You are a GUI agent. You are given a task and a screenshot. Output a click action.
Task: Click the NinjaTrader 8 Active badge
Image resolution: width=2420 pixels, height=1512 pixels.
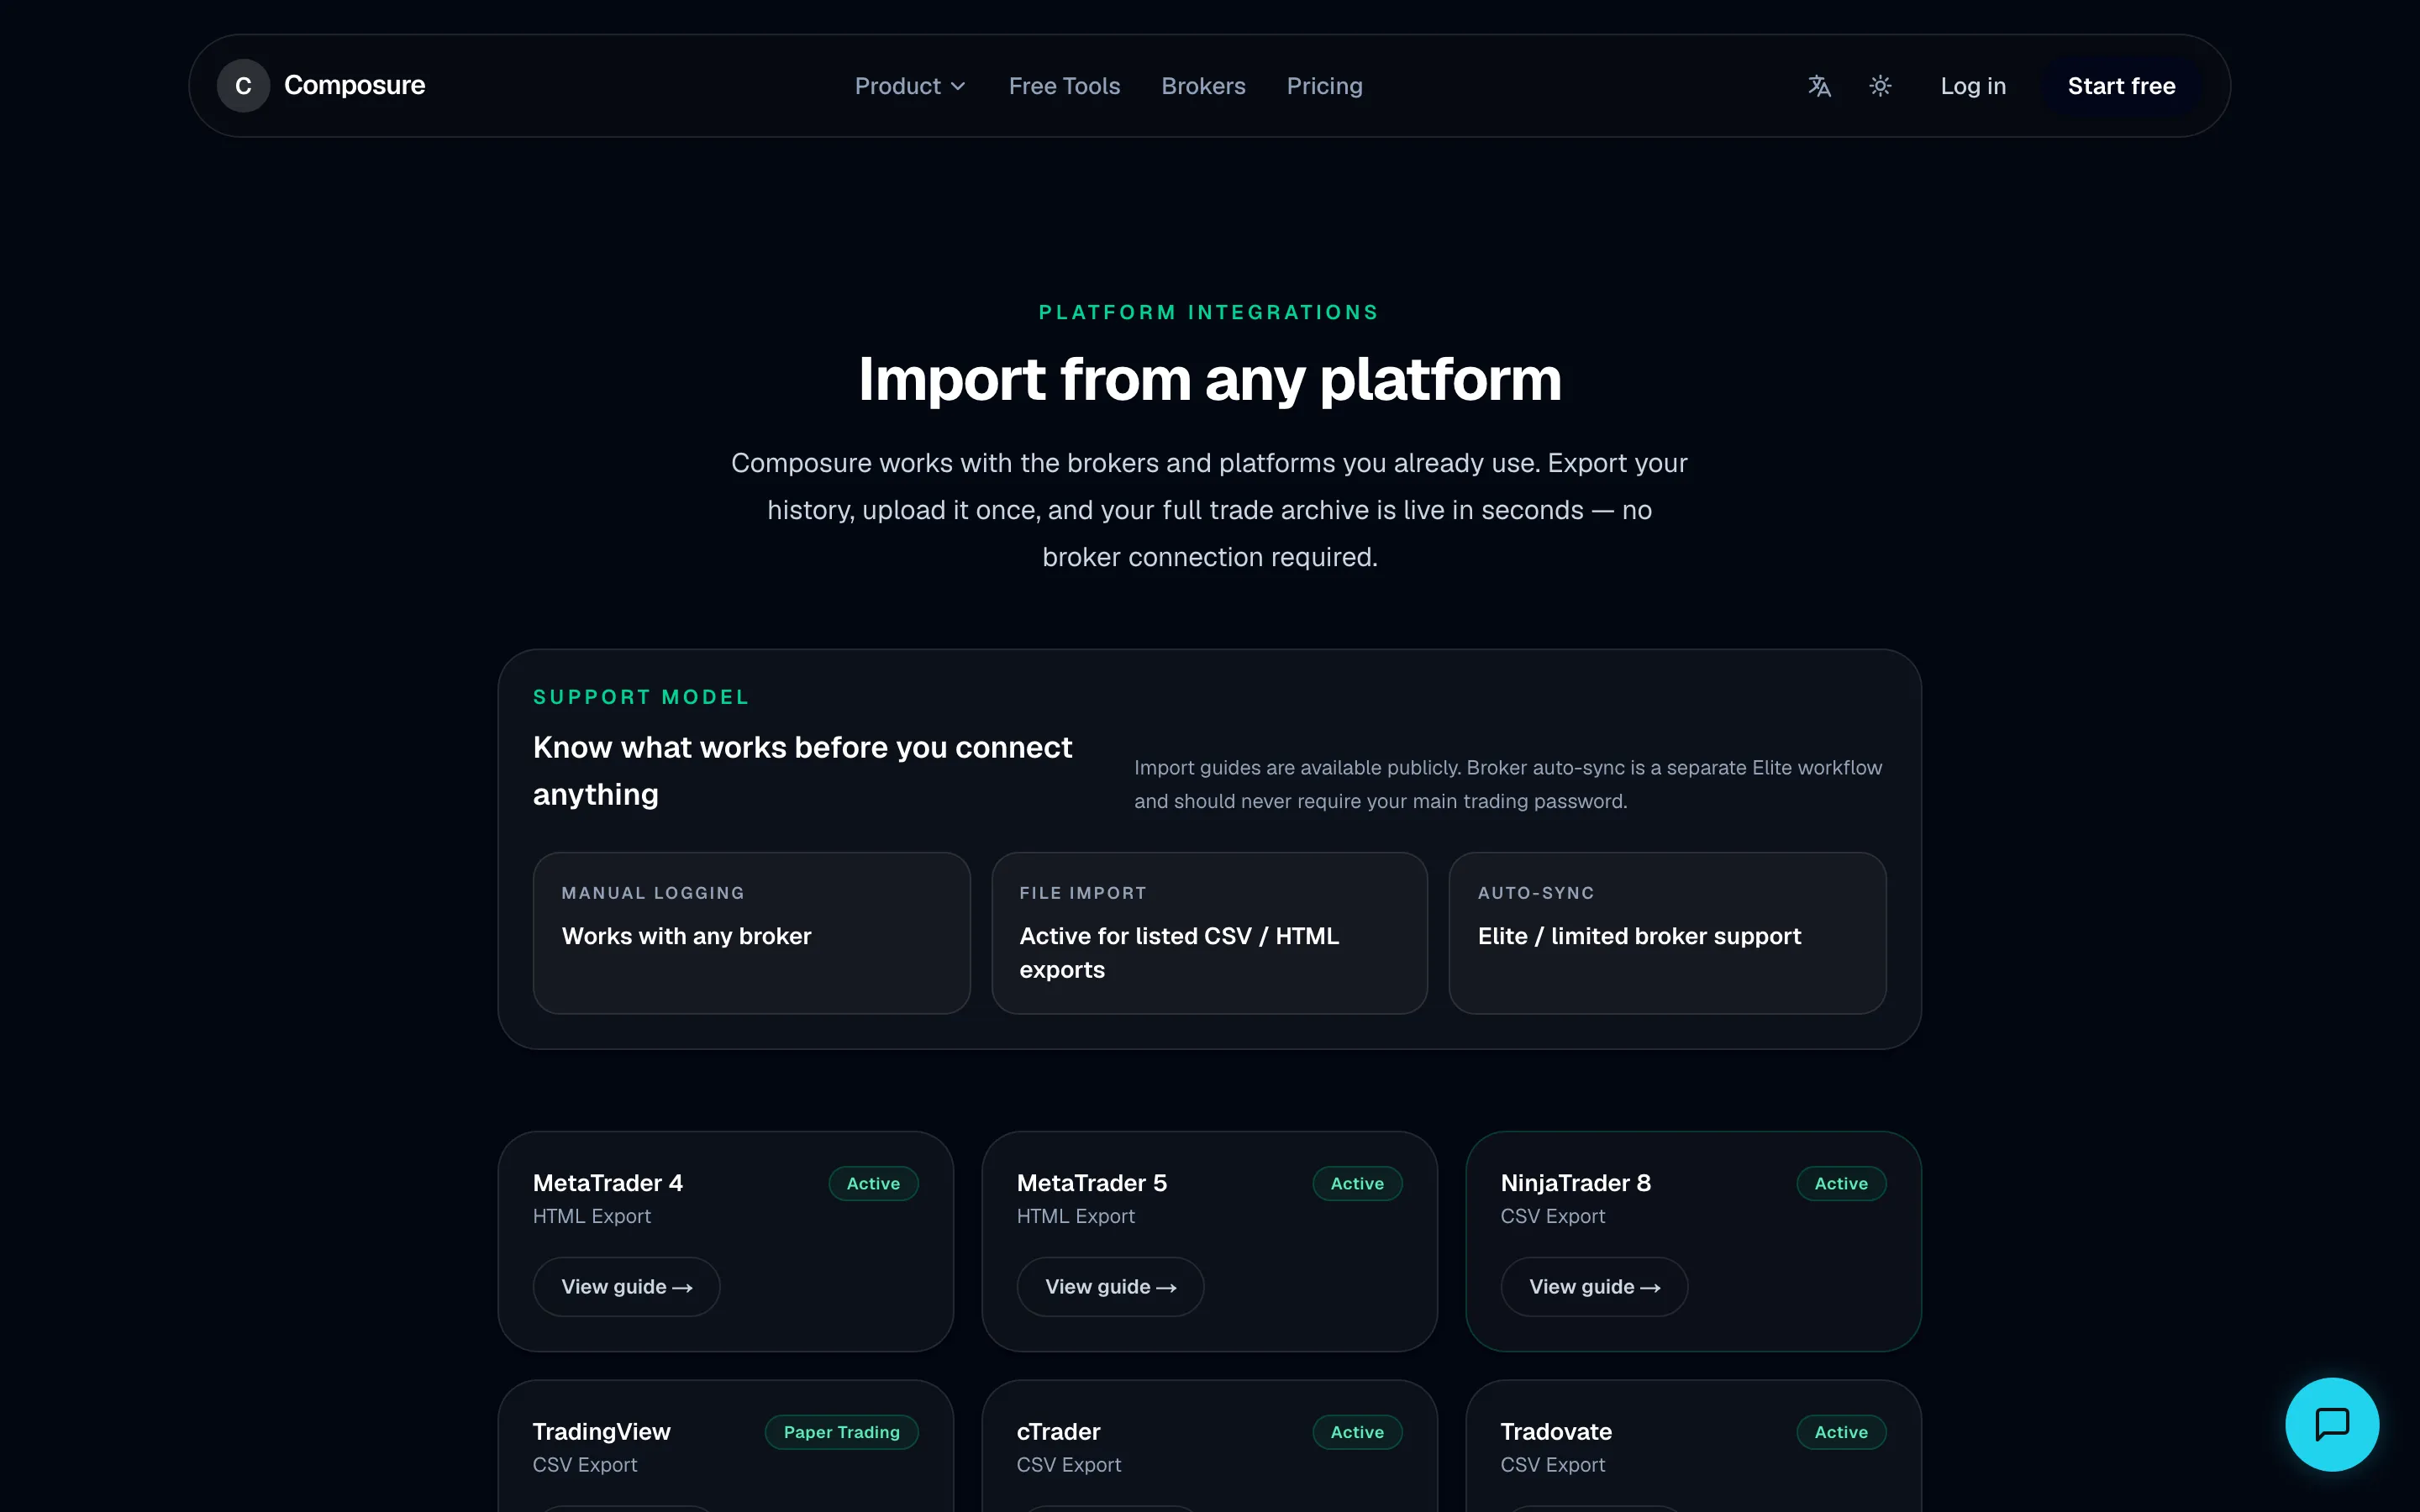click(x=1841, y=1183)
